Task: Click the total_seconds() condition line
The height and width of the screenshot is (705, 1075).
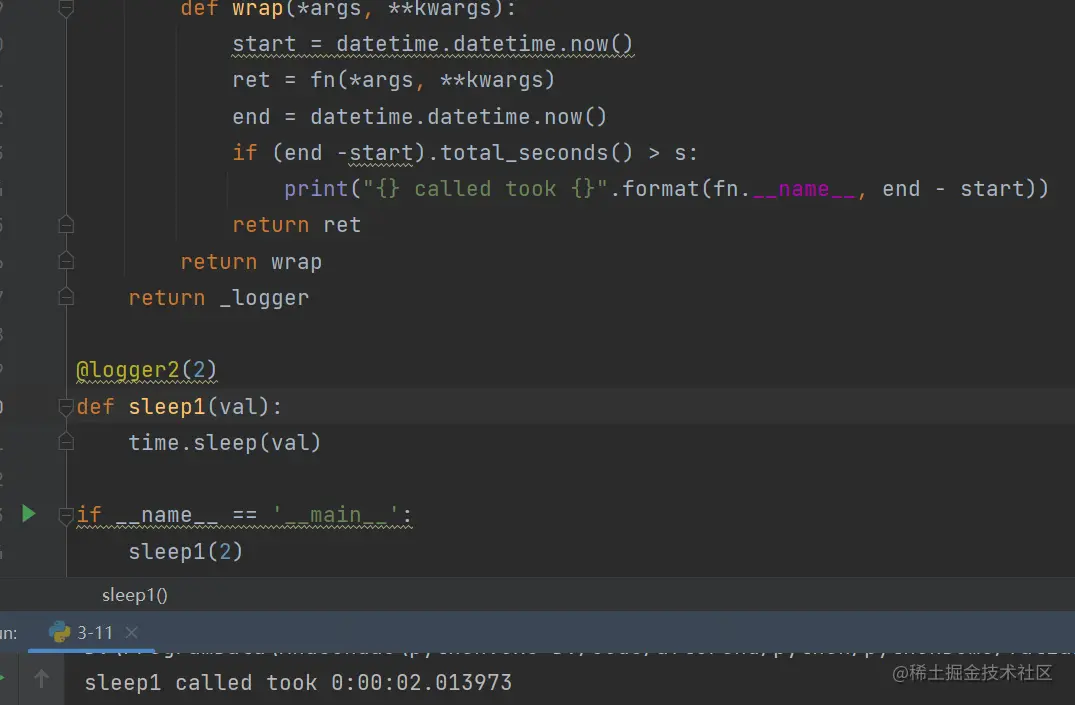Action: pos(465,152)
